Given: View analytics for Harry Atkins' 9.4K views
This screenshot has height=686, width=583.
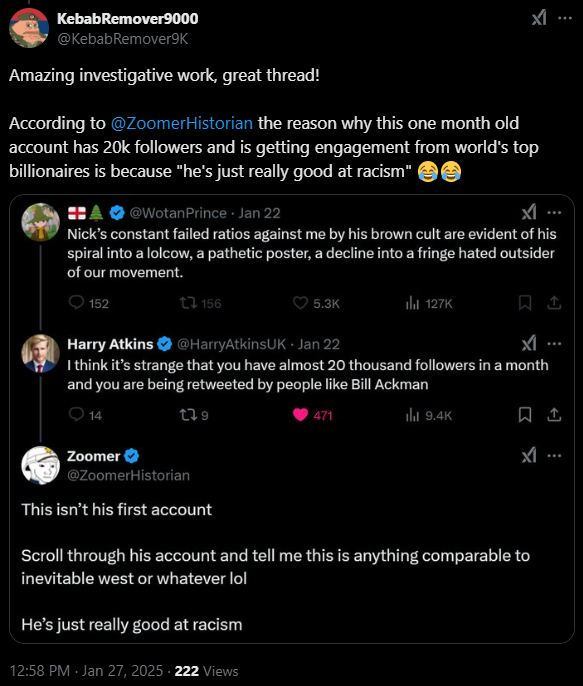Looking at the screenshot, I should click(x=429, y=415).
